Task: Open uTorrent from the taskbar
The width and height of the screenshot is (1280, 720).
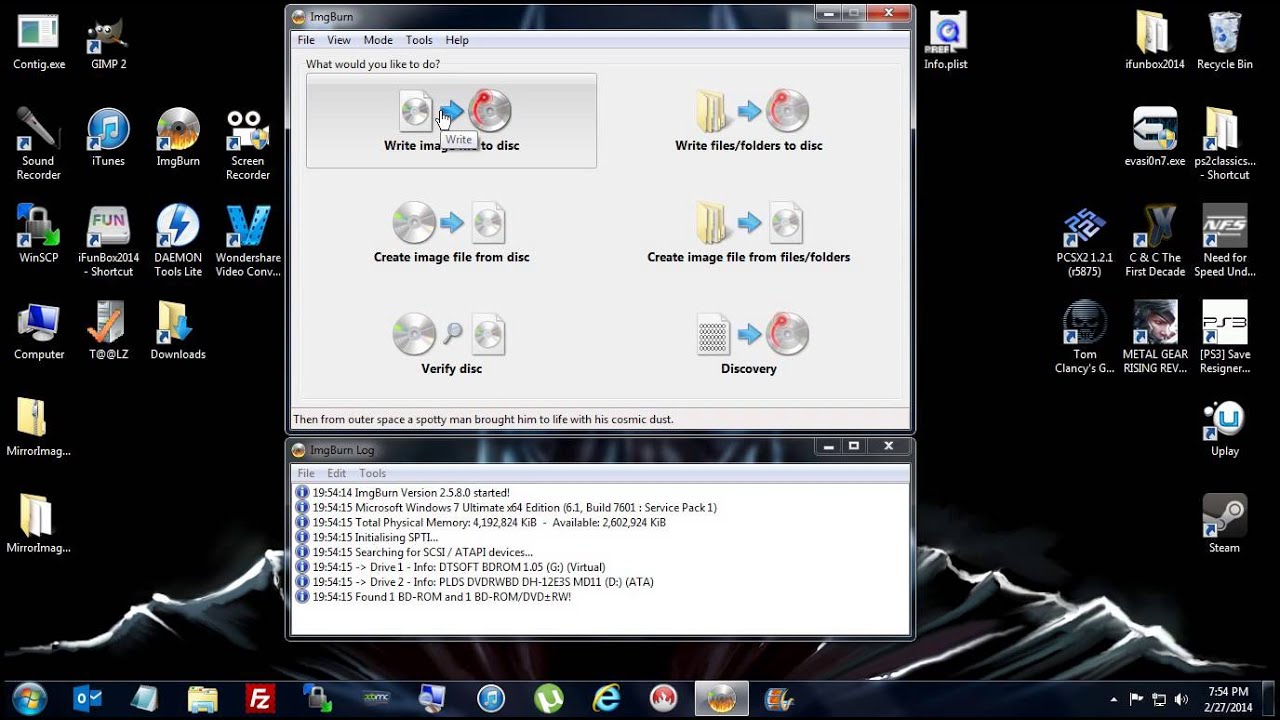Action: tap(548, 698)
